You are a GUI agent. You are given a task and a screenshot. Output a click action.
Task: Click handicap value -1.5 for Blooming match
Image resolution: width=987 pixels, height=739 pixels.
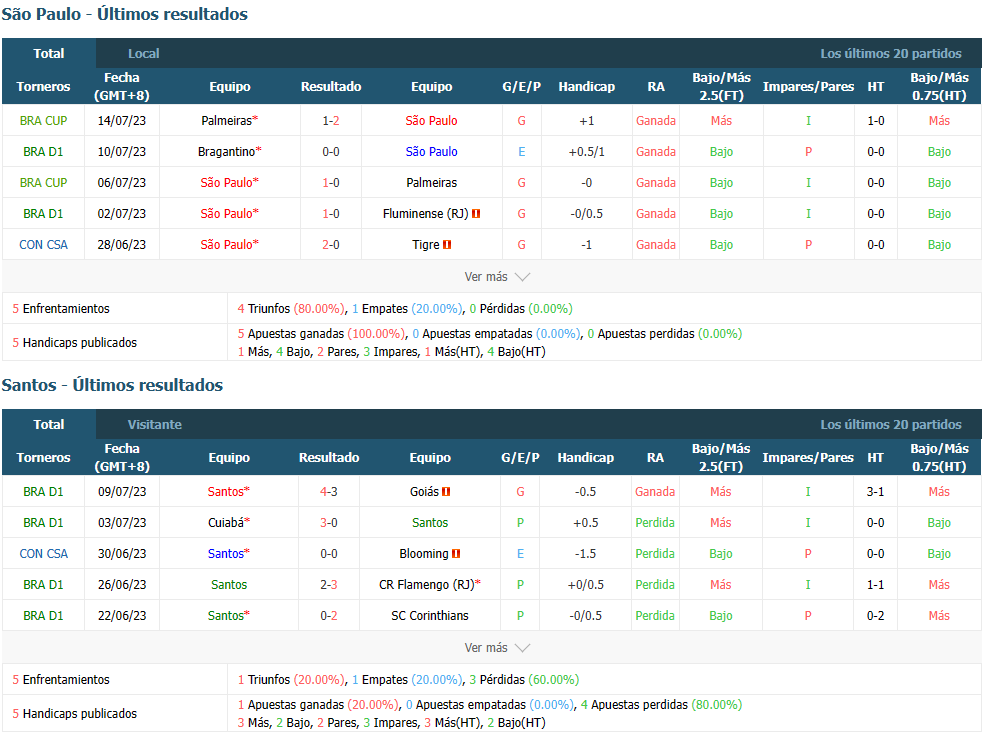click(585, 554)
